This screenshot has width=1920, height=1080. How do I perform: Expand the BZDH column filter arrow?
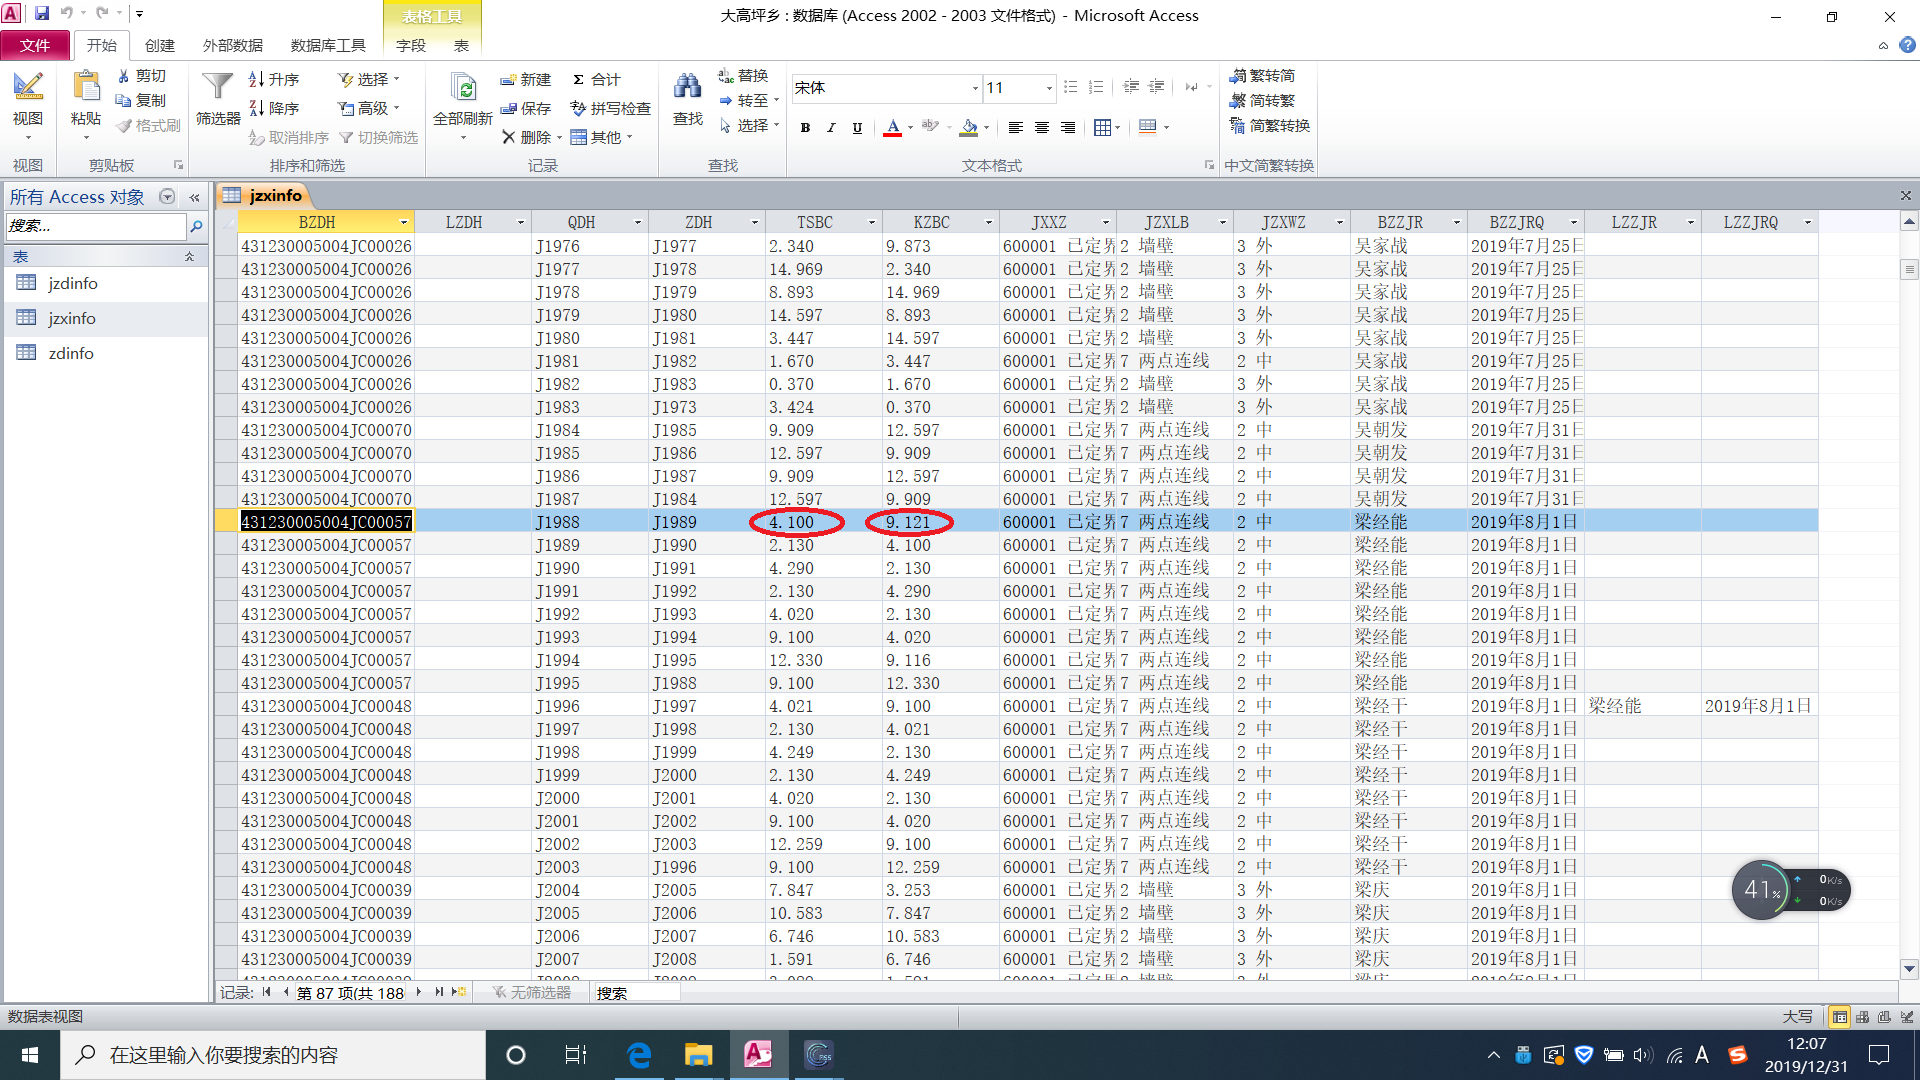pyautogui.click(x=404, y=222)
